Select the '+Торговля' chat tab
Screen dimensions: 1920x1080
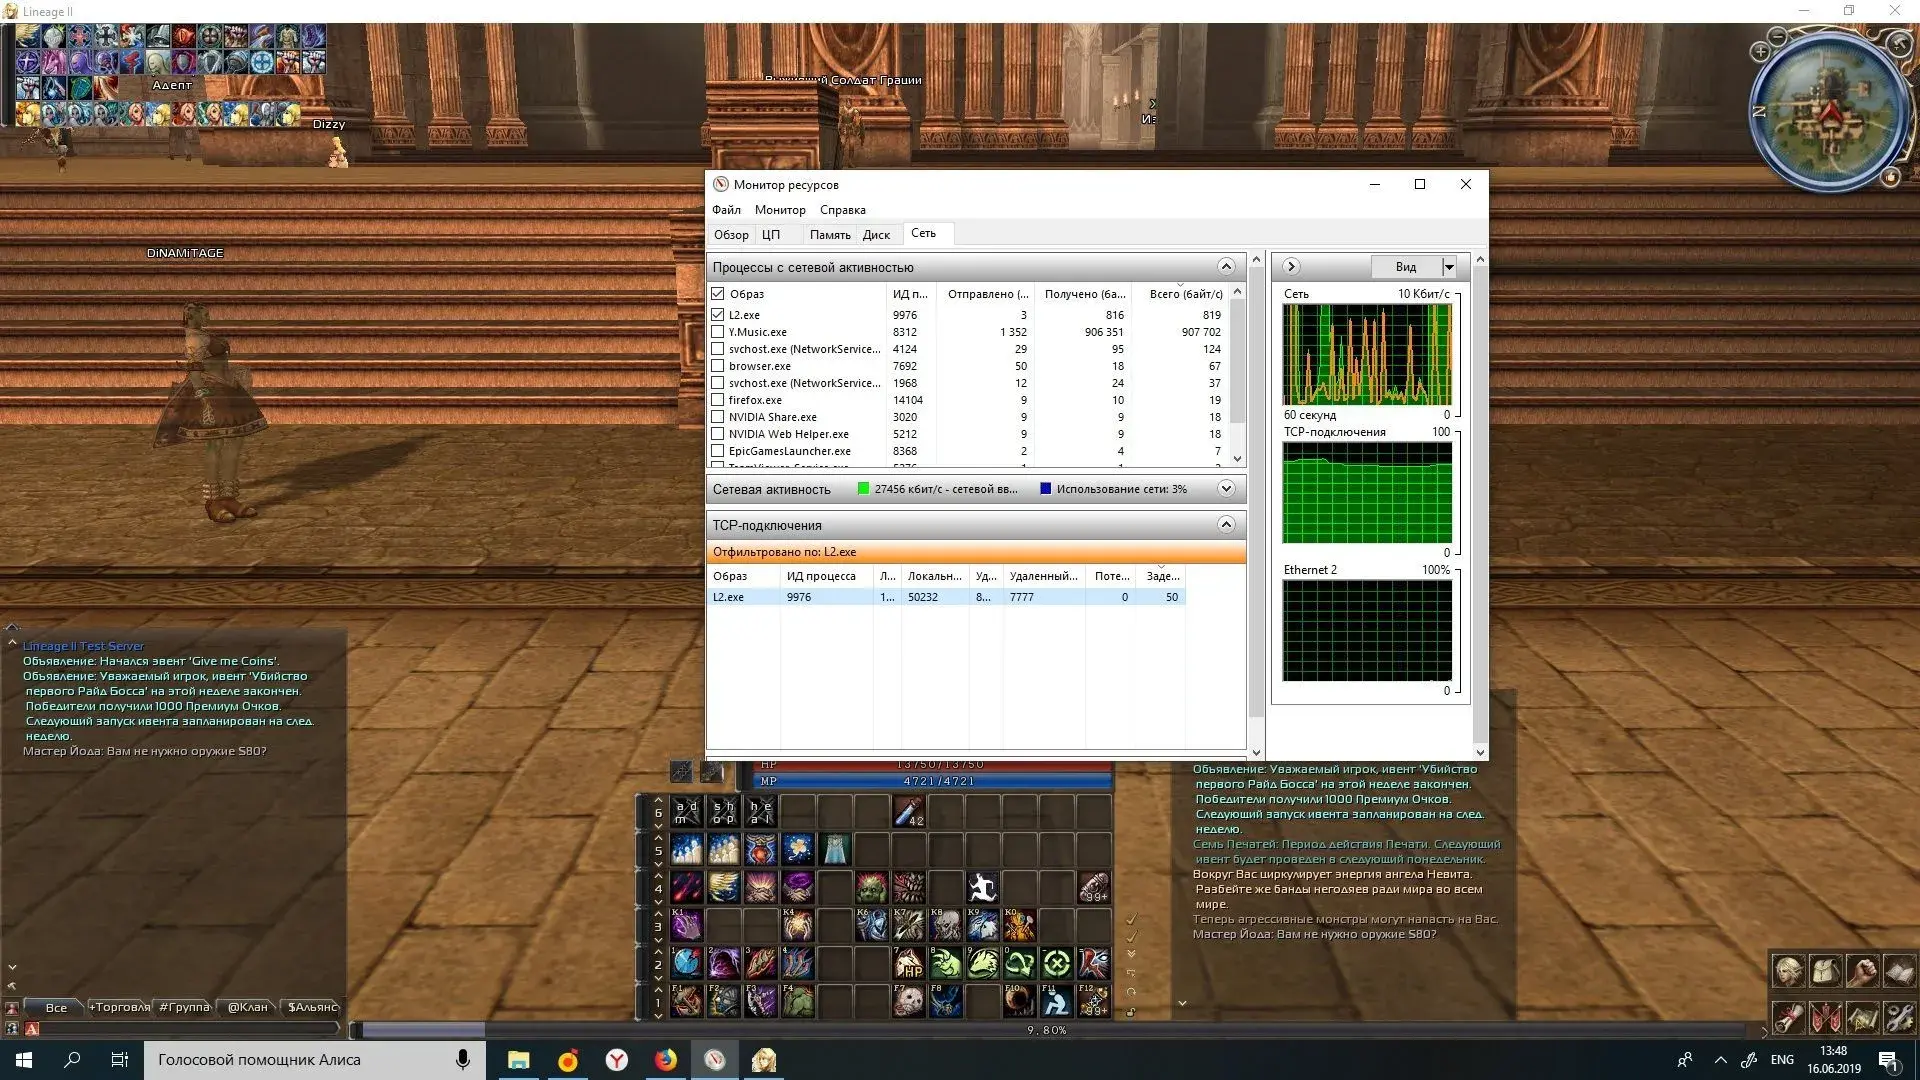point(120,1007)
